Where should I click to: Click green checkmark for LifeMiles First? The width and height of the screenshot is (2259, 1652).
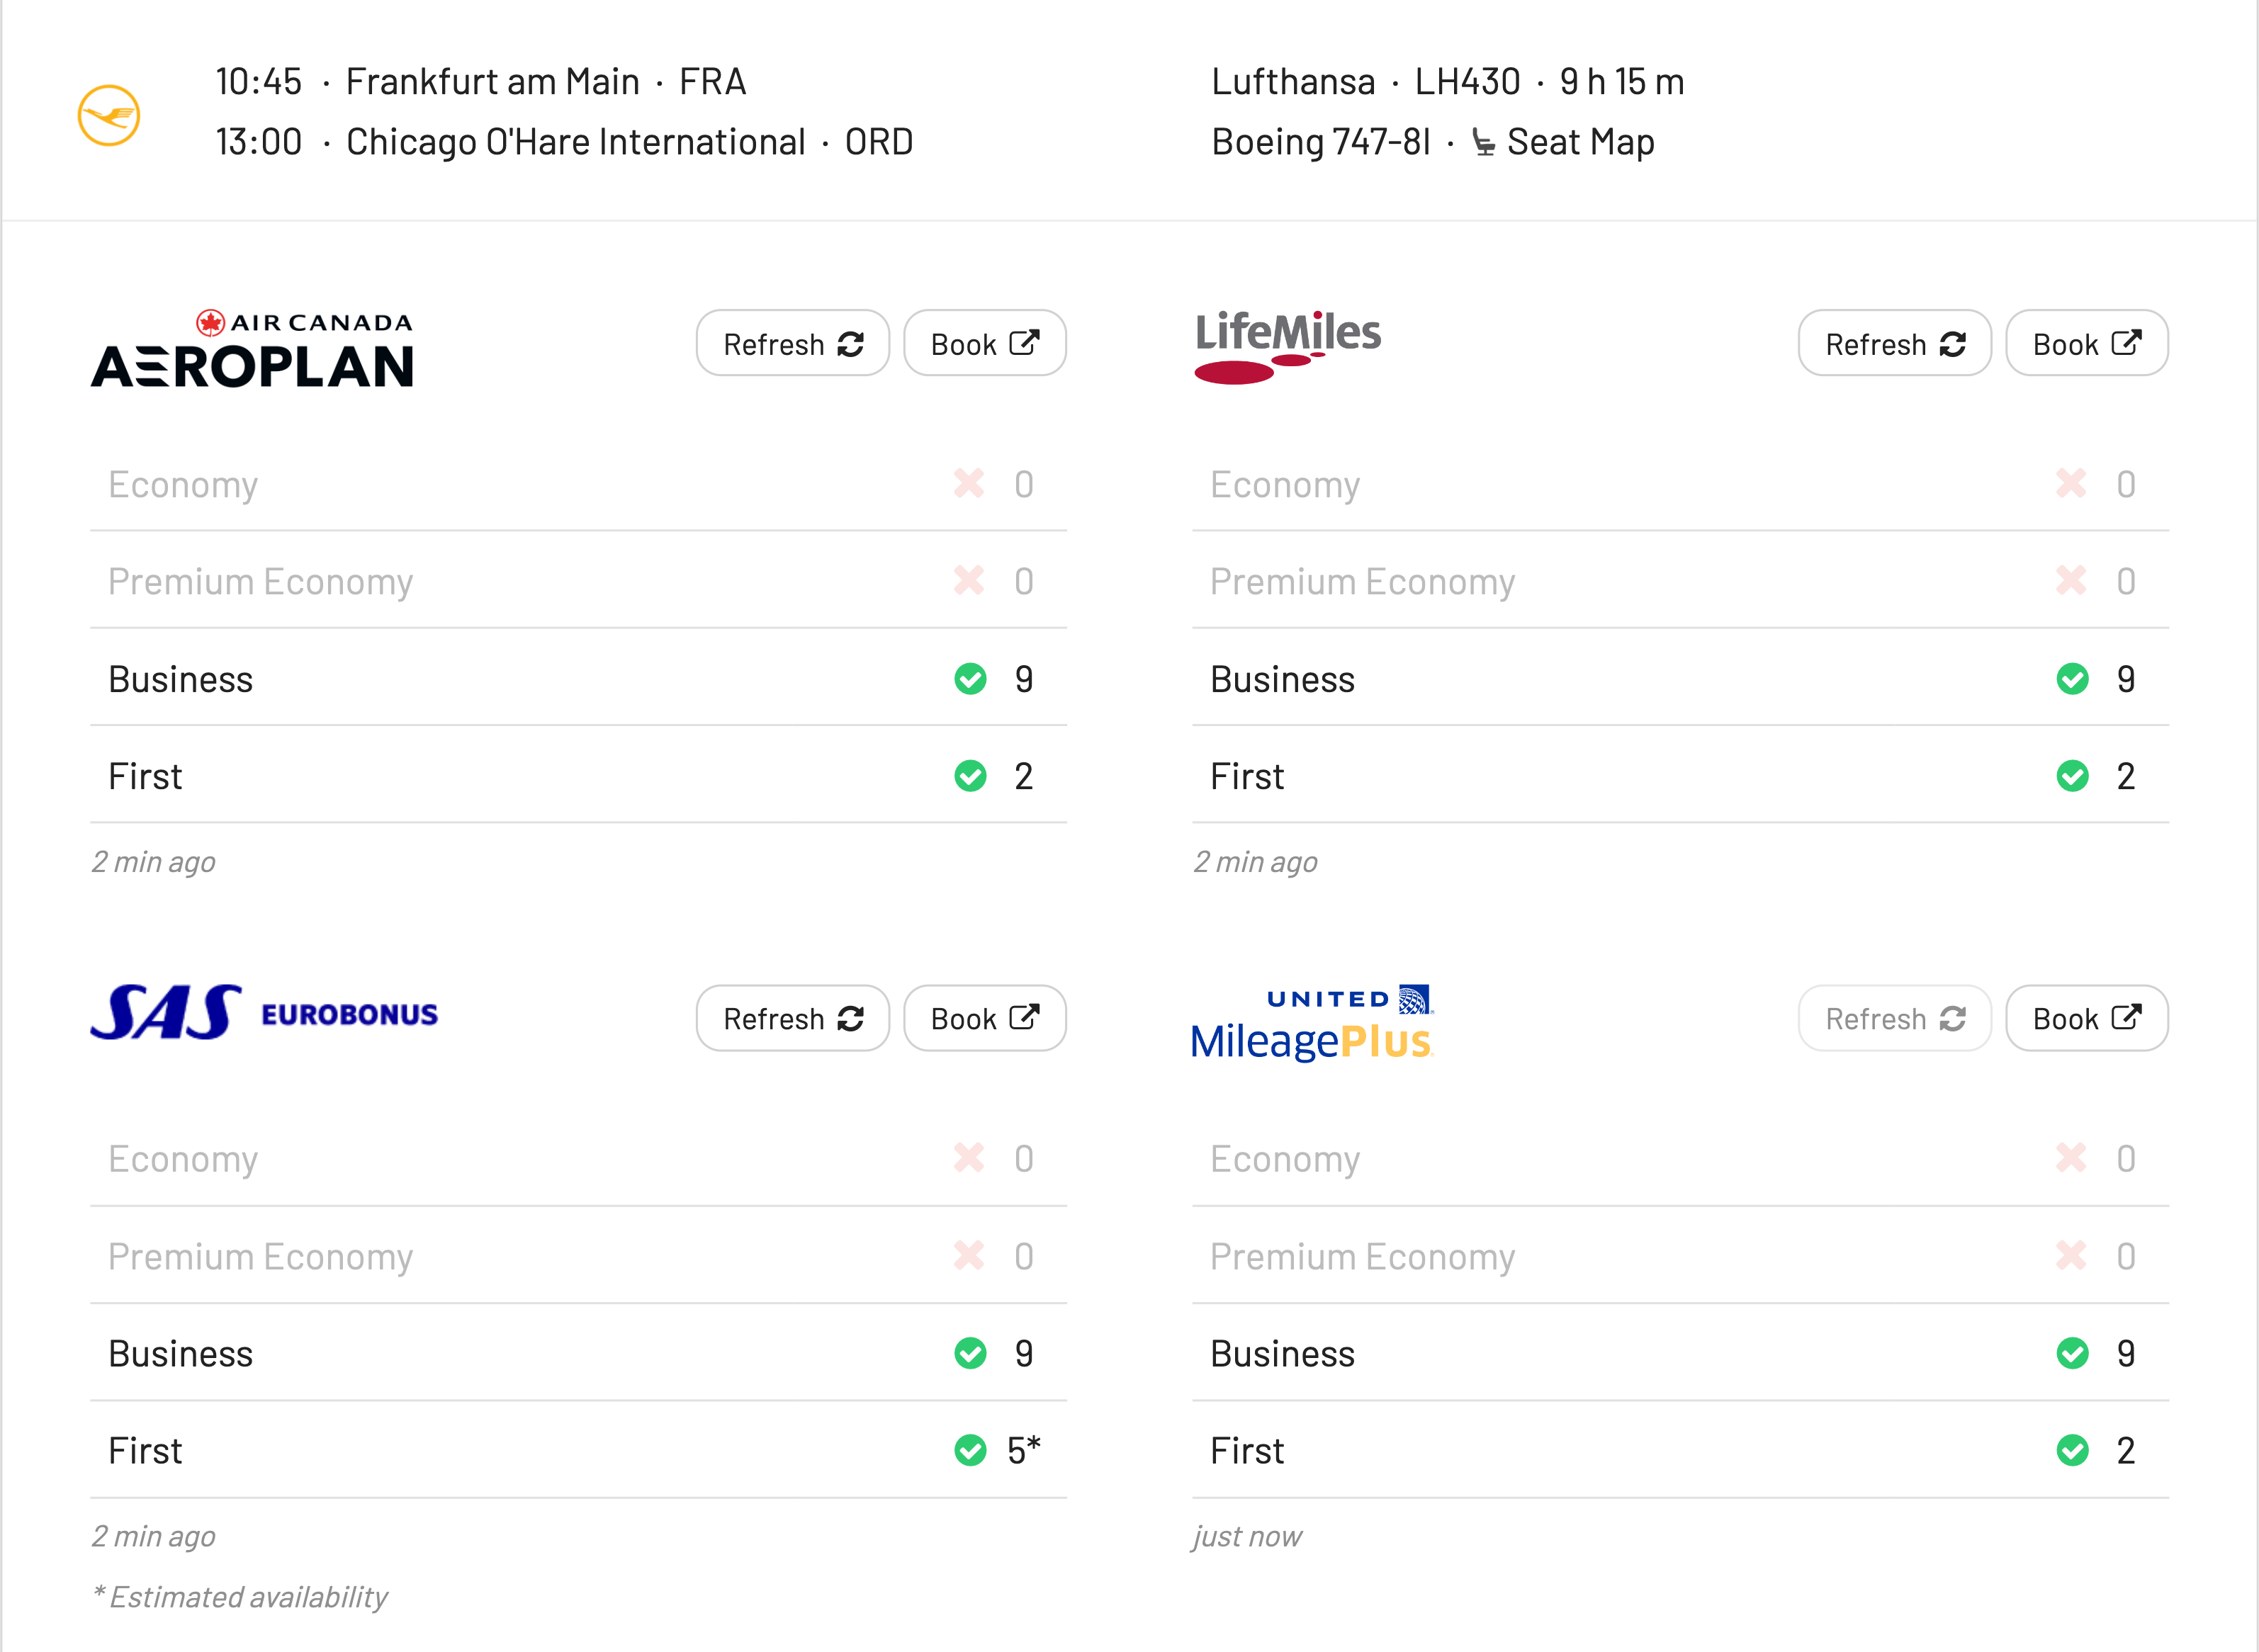point(2072,776)
